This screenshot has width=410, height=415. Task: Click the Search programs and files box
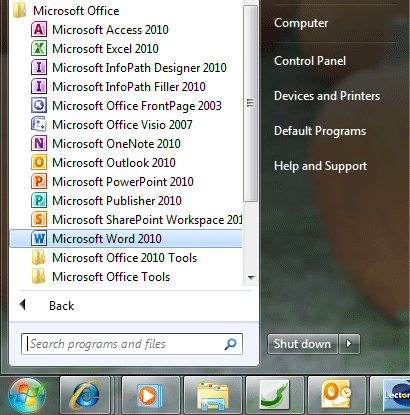(132, 344)
